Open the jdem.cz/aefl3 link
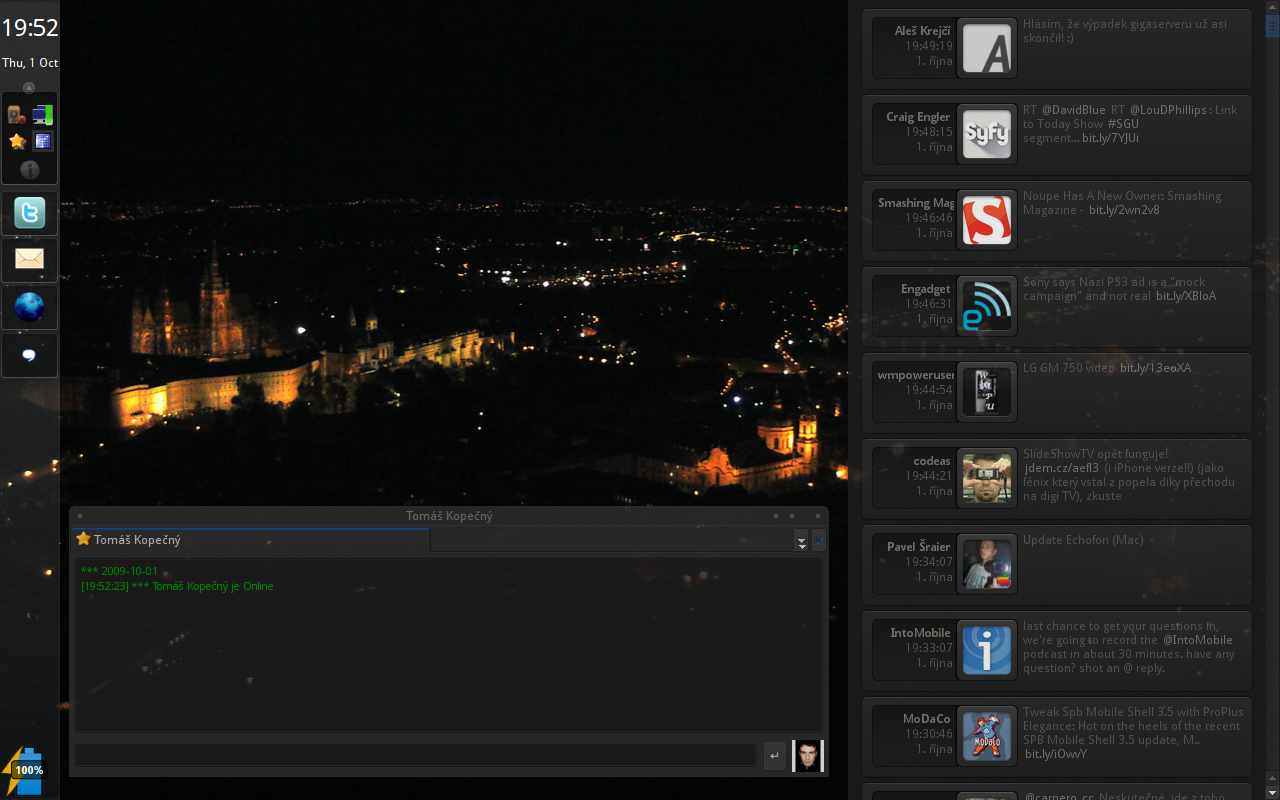 pos(1062,468)
